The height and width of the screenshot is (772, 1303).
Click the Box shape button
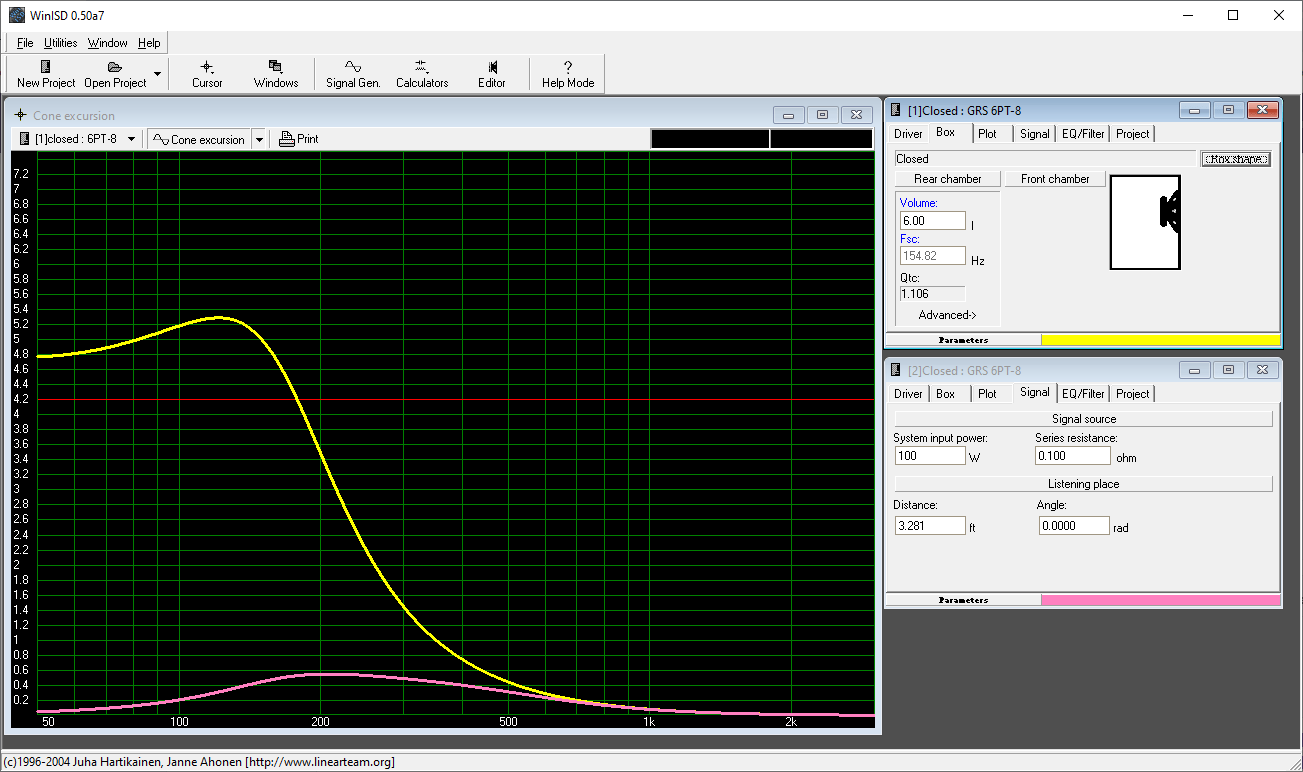1236,158
